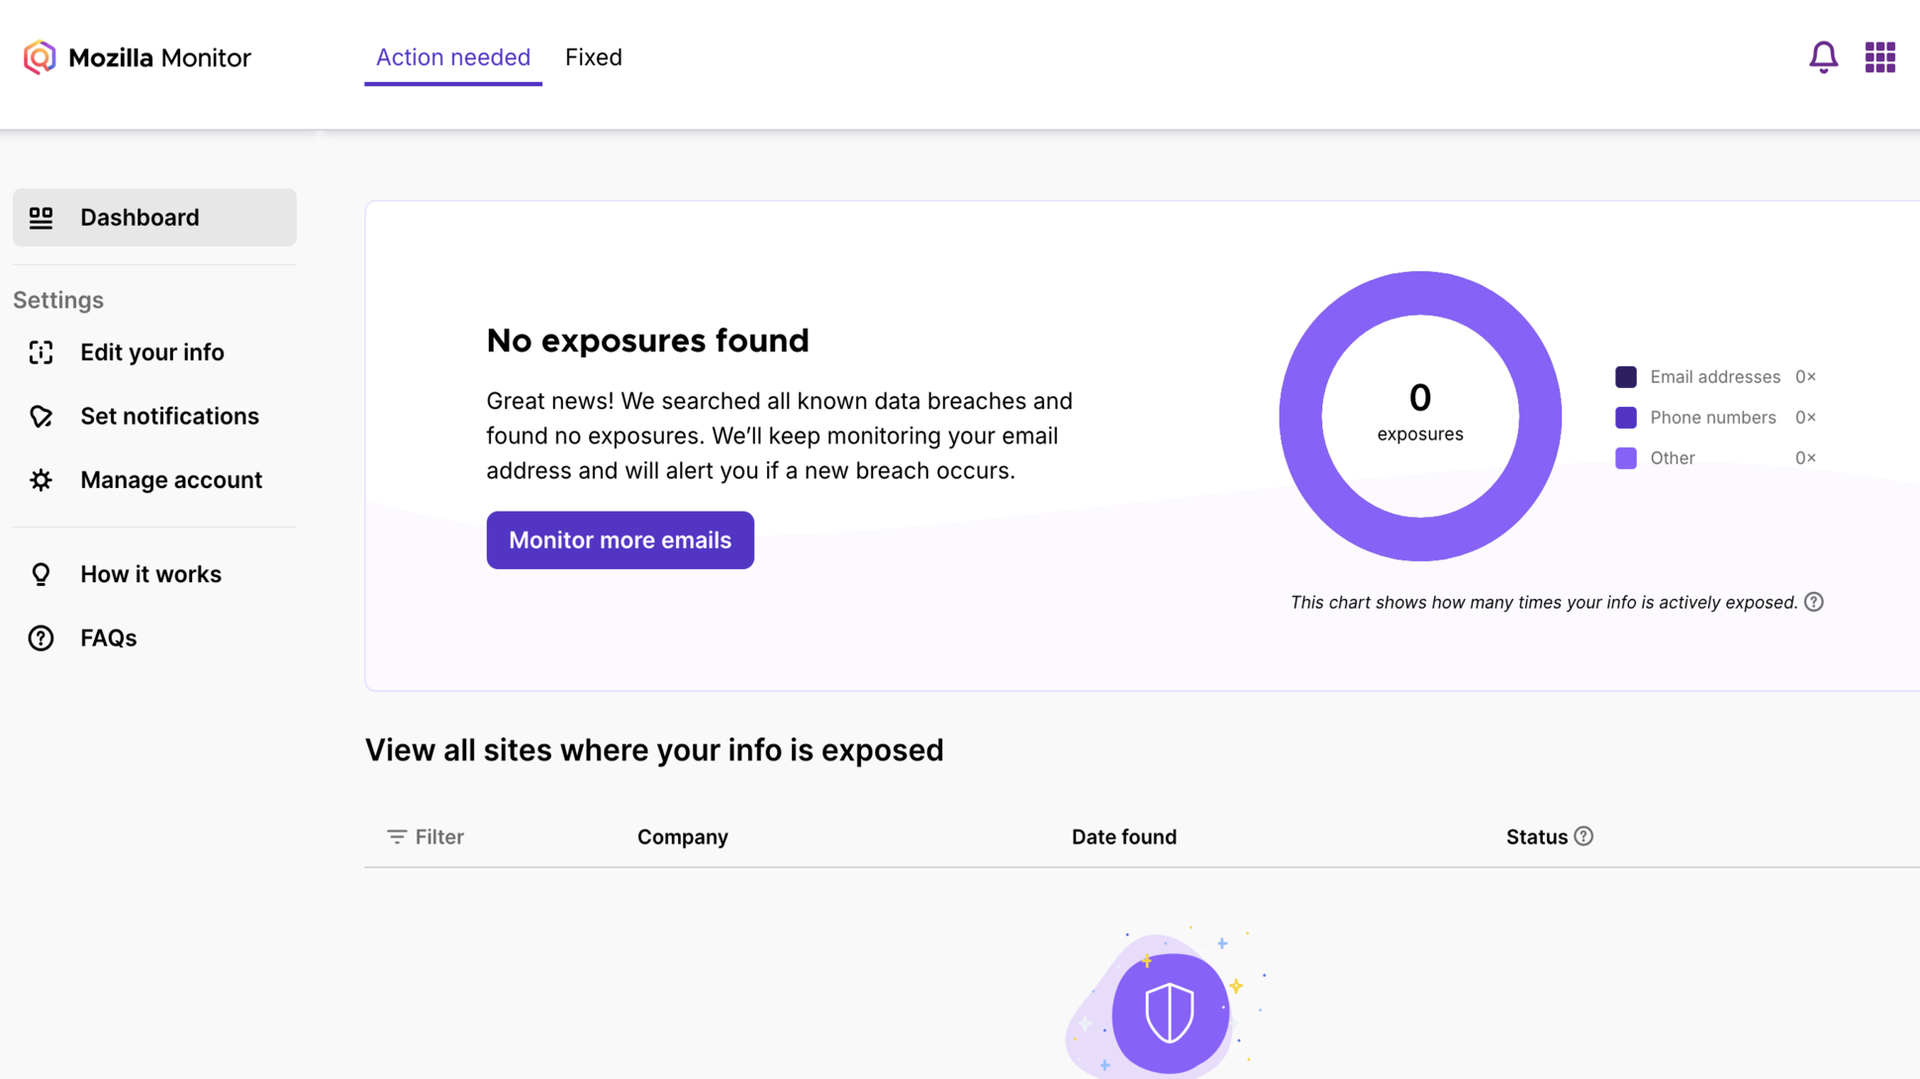Click the How it works lightbulb icon
This screenshot has width=1920, height=1079.
(x=41, y=574)
